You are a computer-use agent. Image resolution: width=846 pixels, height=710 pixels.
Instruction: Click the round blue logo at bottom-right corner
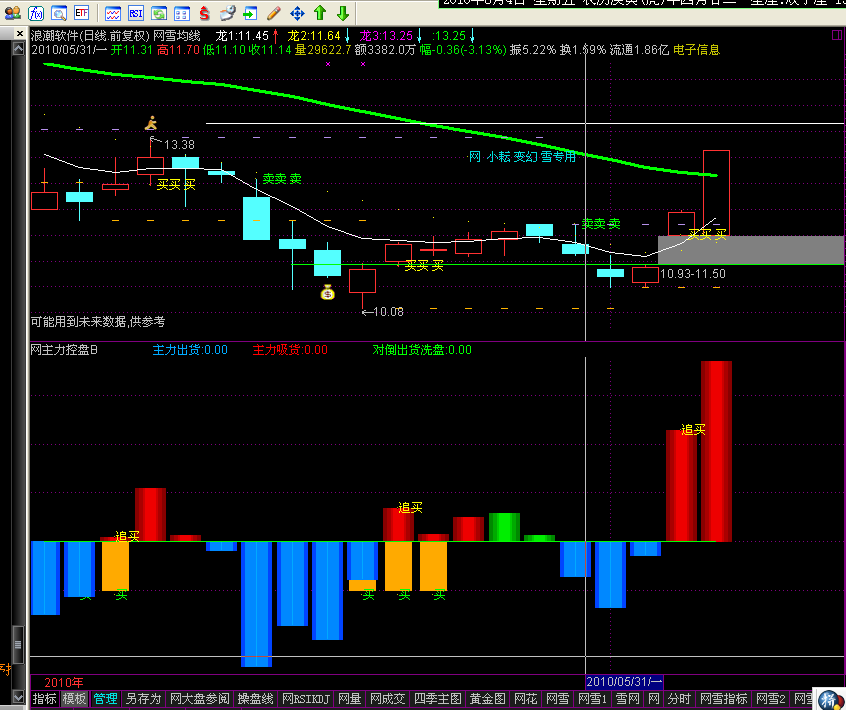[x=831, y=699]
